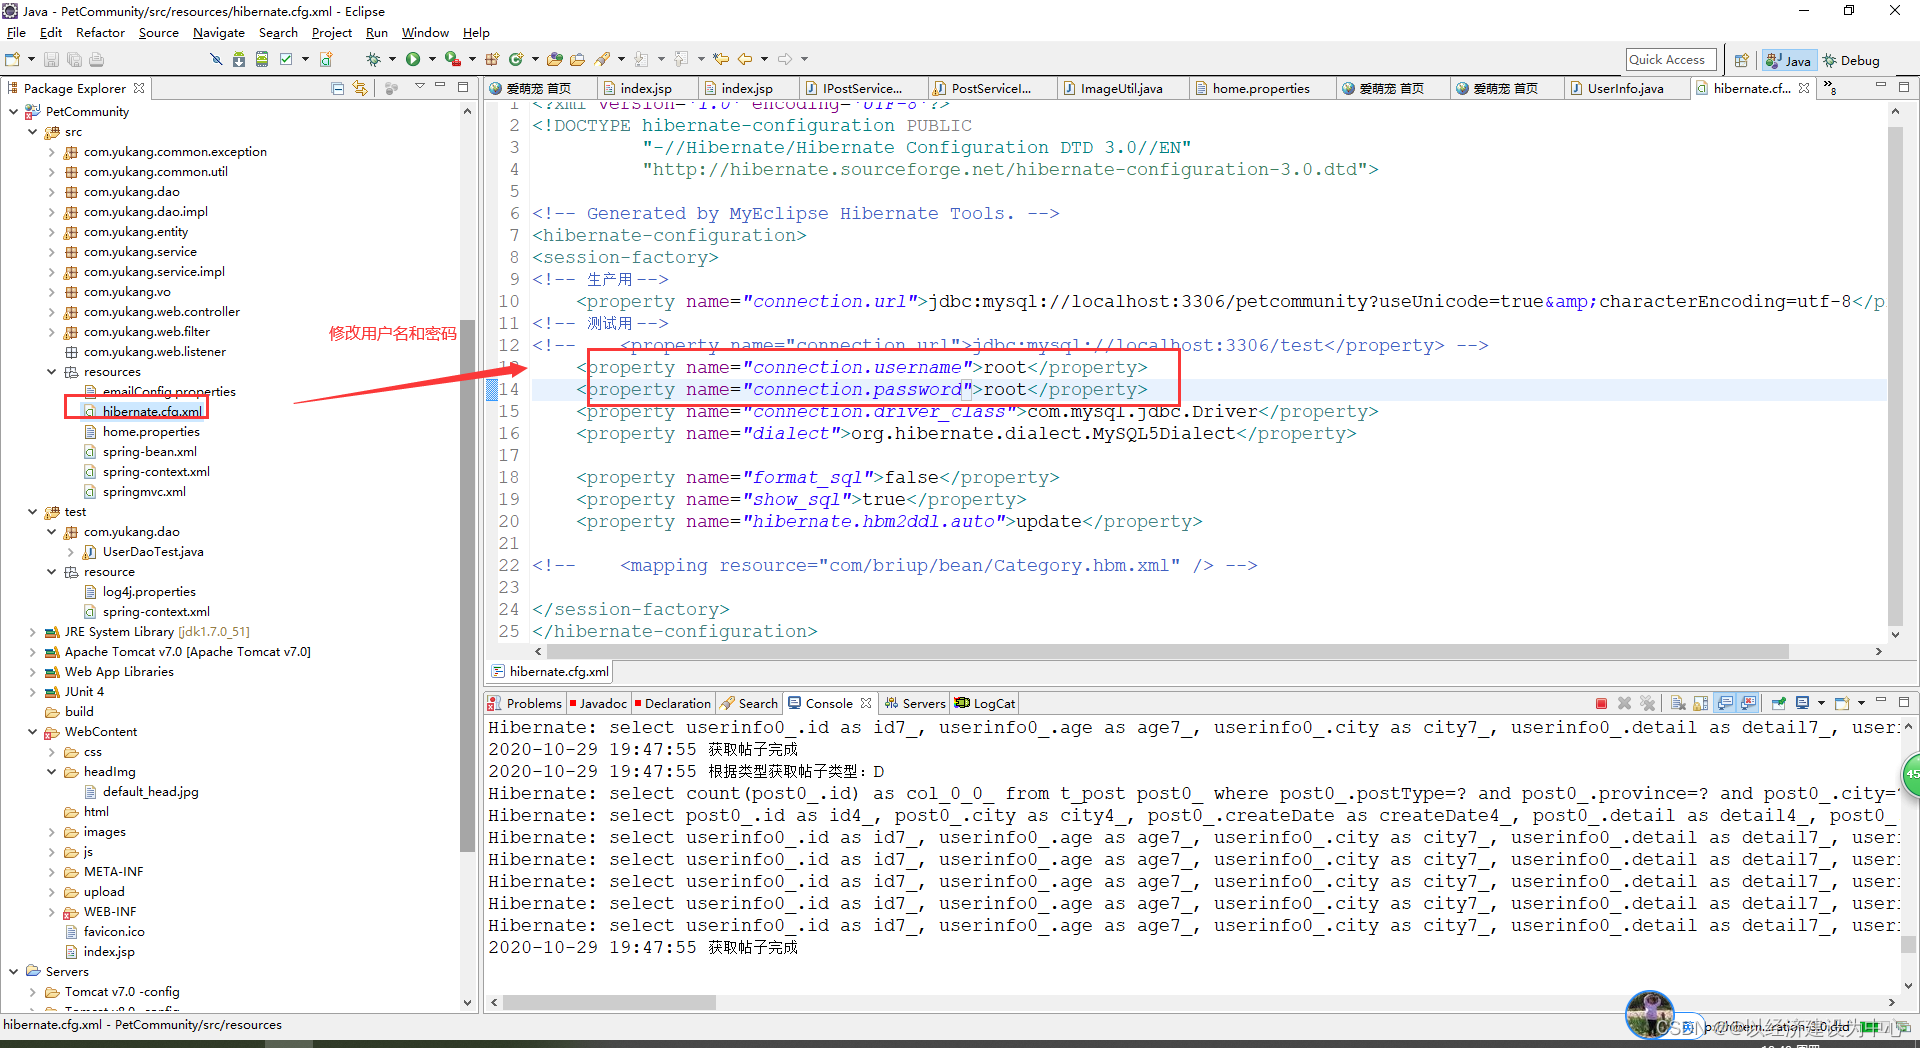Open the Quick Access field
The height and width of the screenshot is (1048, 1920).
pyautogui.click(x=1670, y=59)
